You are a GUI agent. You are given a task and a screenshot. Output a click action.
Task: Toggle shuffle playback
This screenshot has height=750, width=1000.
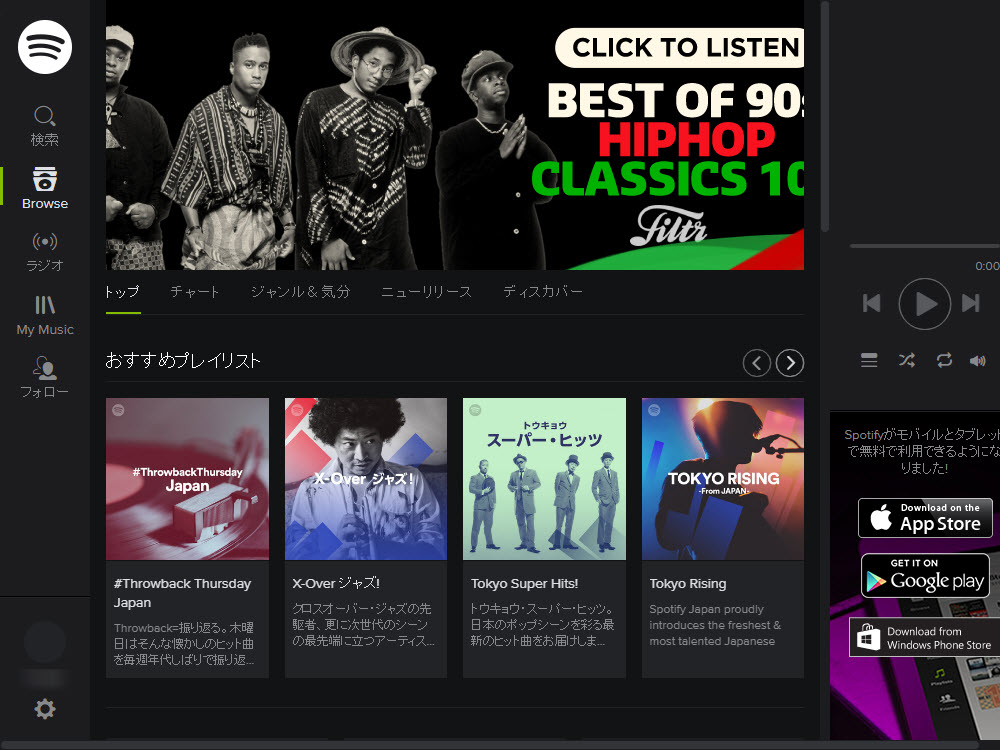click(906, 360)
